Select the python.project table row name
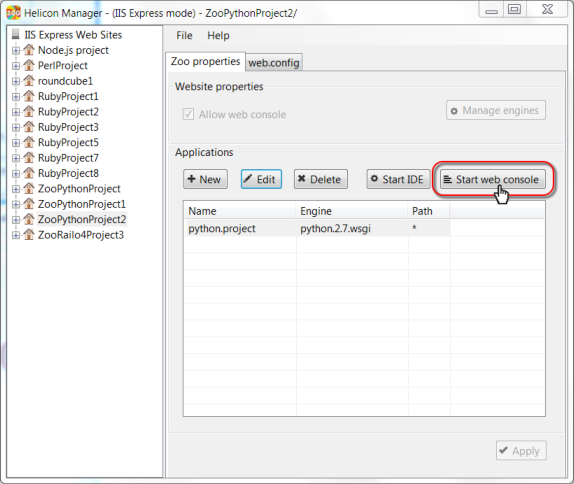This screenshot has height=484, width=574. [222, 228]
